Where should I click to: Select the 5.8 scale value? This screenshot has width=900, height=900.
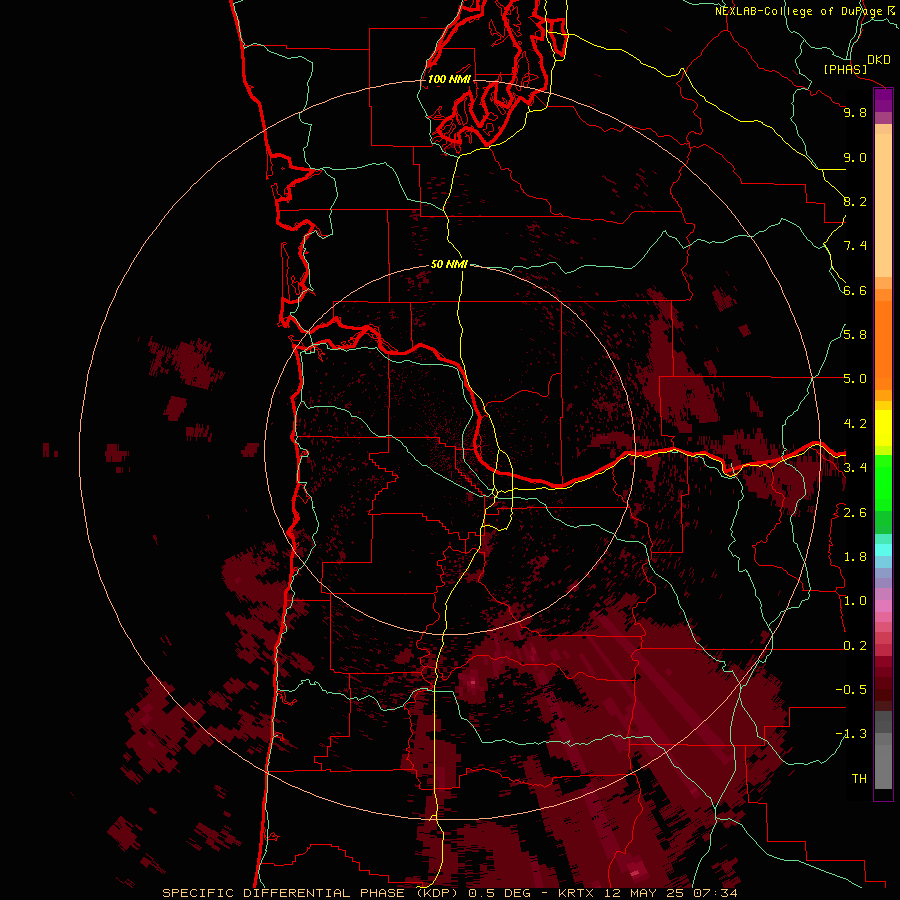pyautogui.click(x=855, y=335)
